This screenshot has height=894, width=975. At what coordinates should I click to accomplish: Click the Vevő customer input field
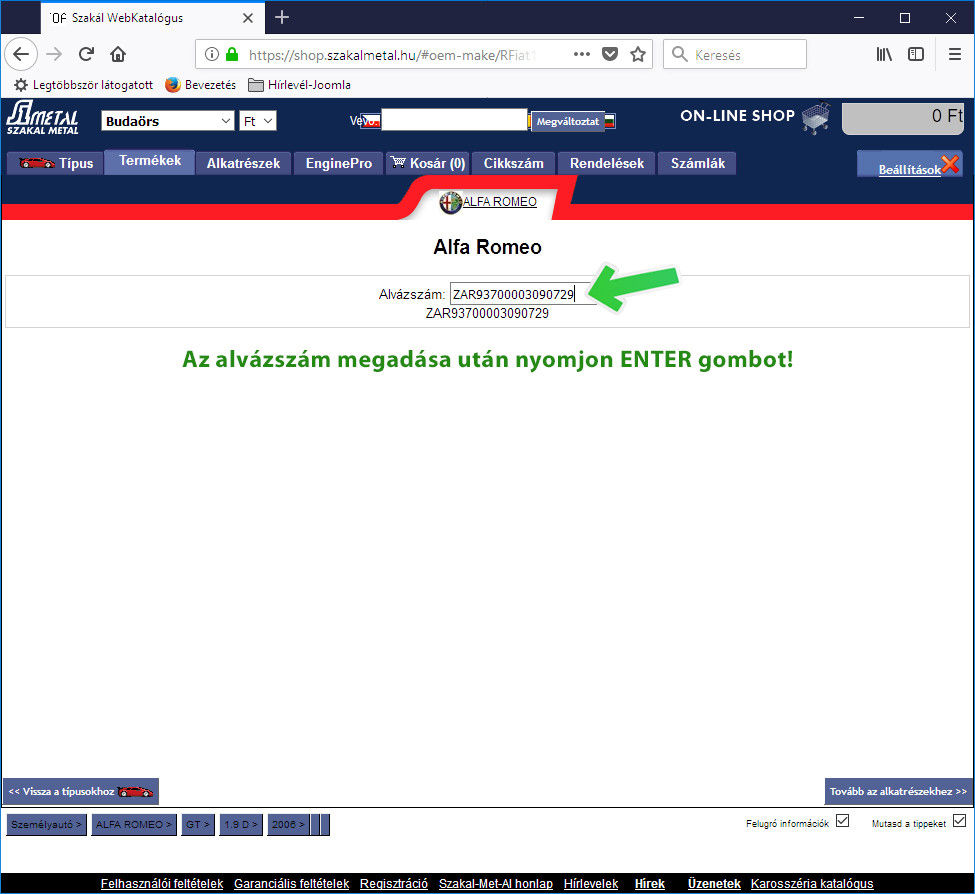coord(454,120)
